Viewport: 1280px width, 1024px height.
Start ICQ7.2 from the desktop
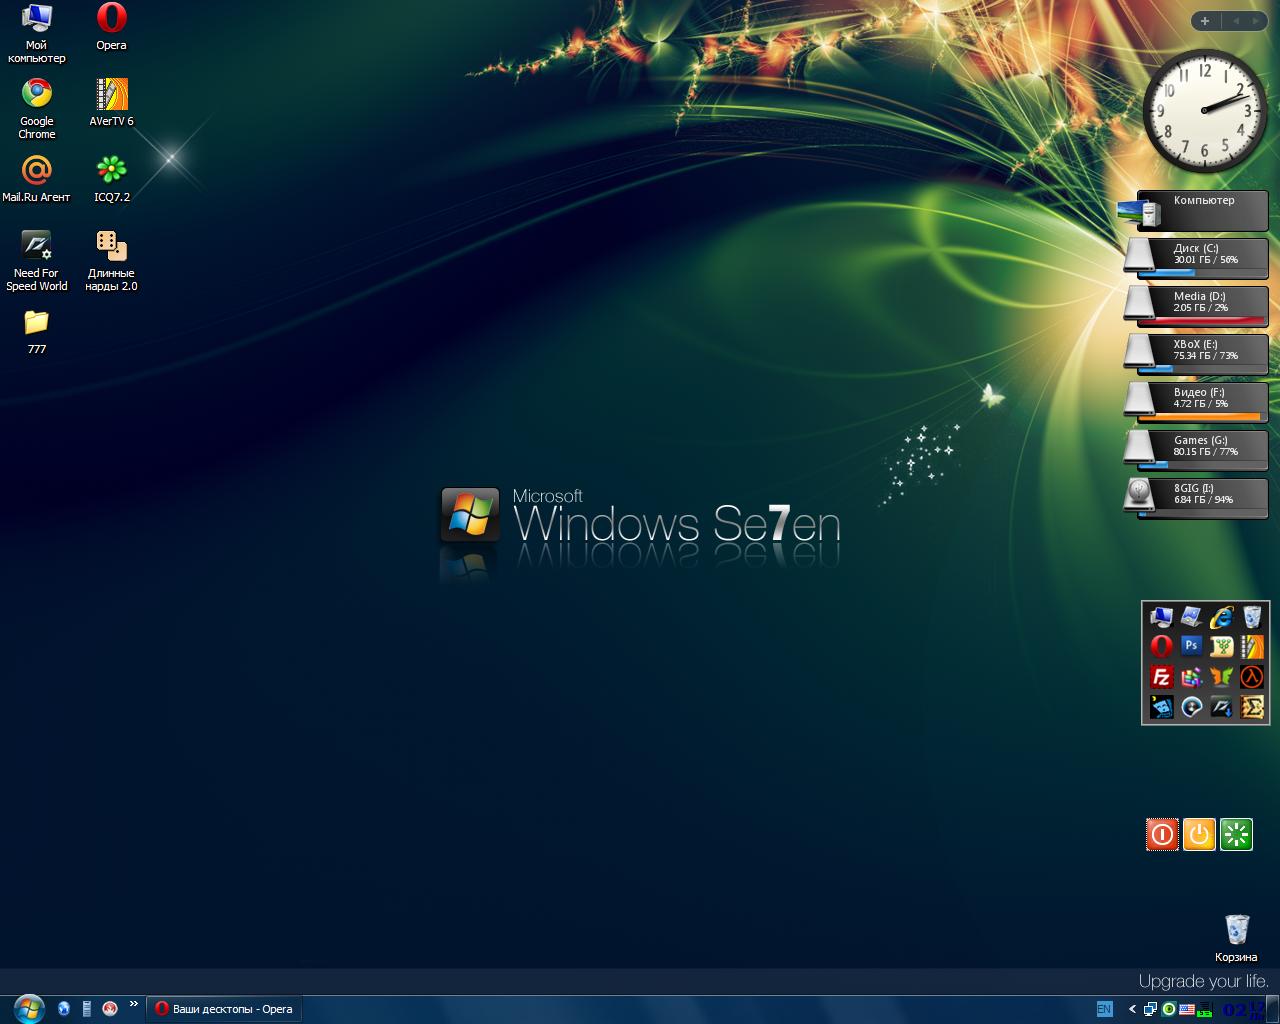point(111,171)
